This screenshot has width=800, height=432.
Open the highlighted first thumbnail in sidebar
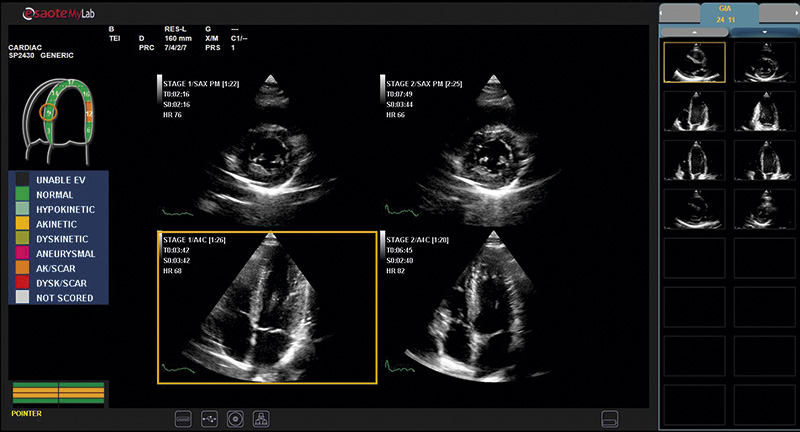point(694,62)
